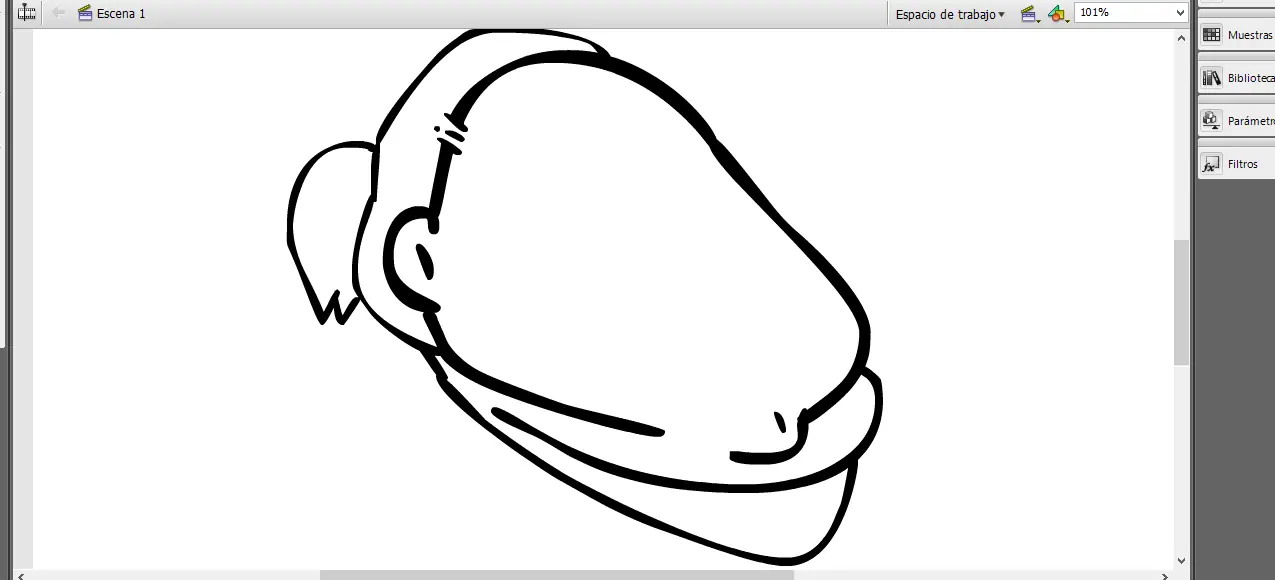Toggle the timeline visibility icon
Image resolution: width=1275 pixels, height=580 pixels.
27,13
